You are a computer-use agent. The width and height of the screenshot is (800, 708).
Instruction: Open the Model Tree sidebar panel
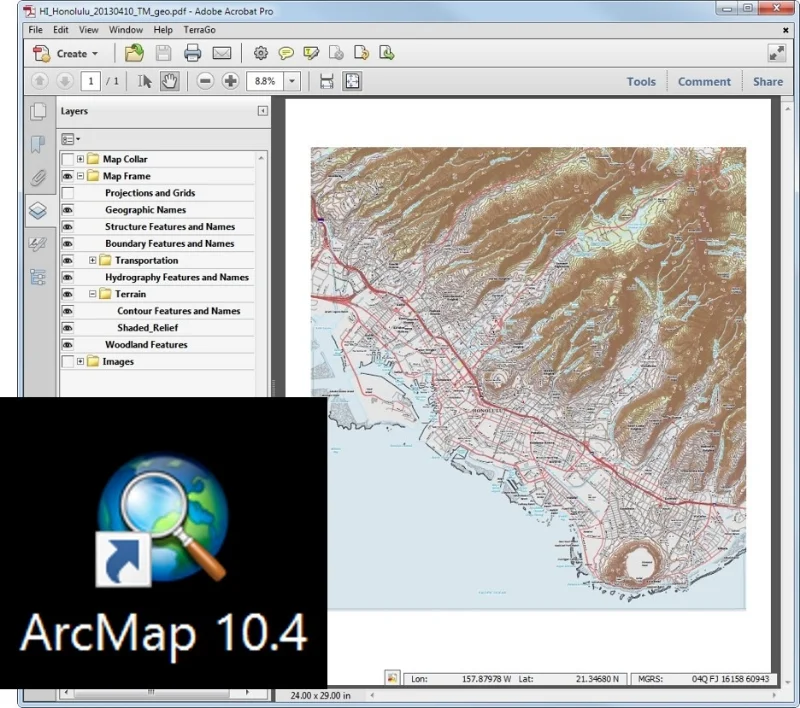(x=38, y=277)
